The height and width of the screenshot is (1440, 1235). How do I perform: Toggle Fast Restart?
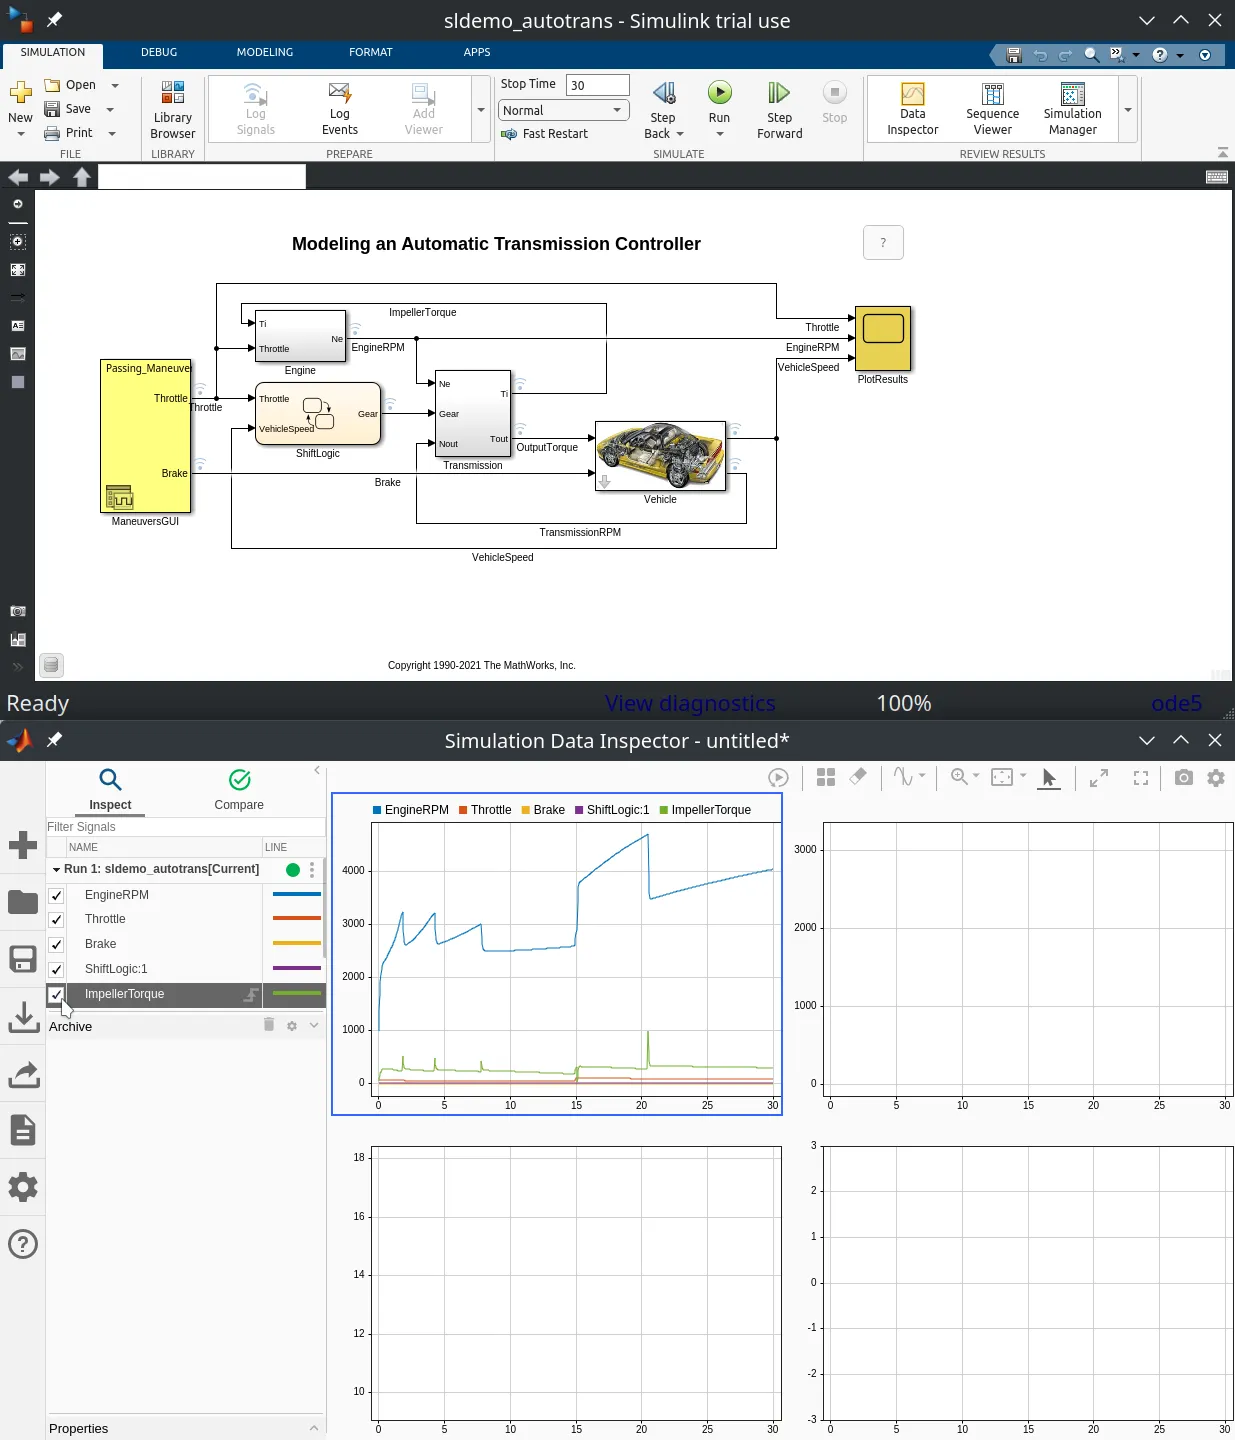coord(546,134)
